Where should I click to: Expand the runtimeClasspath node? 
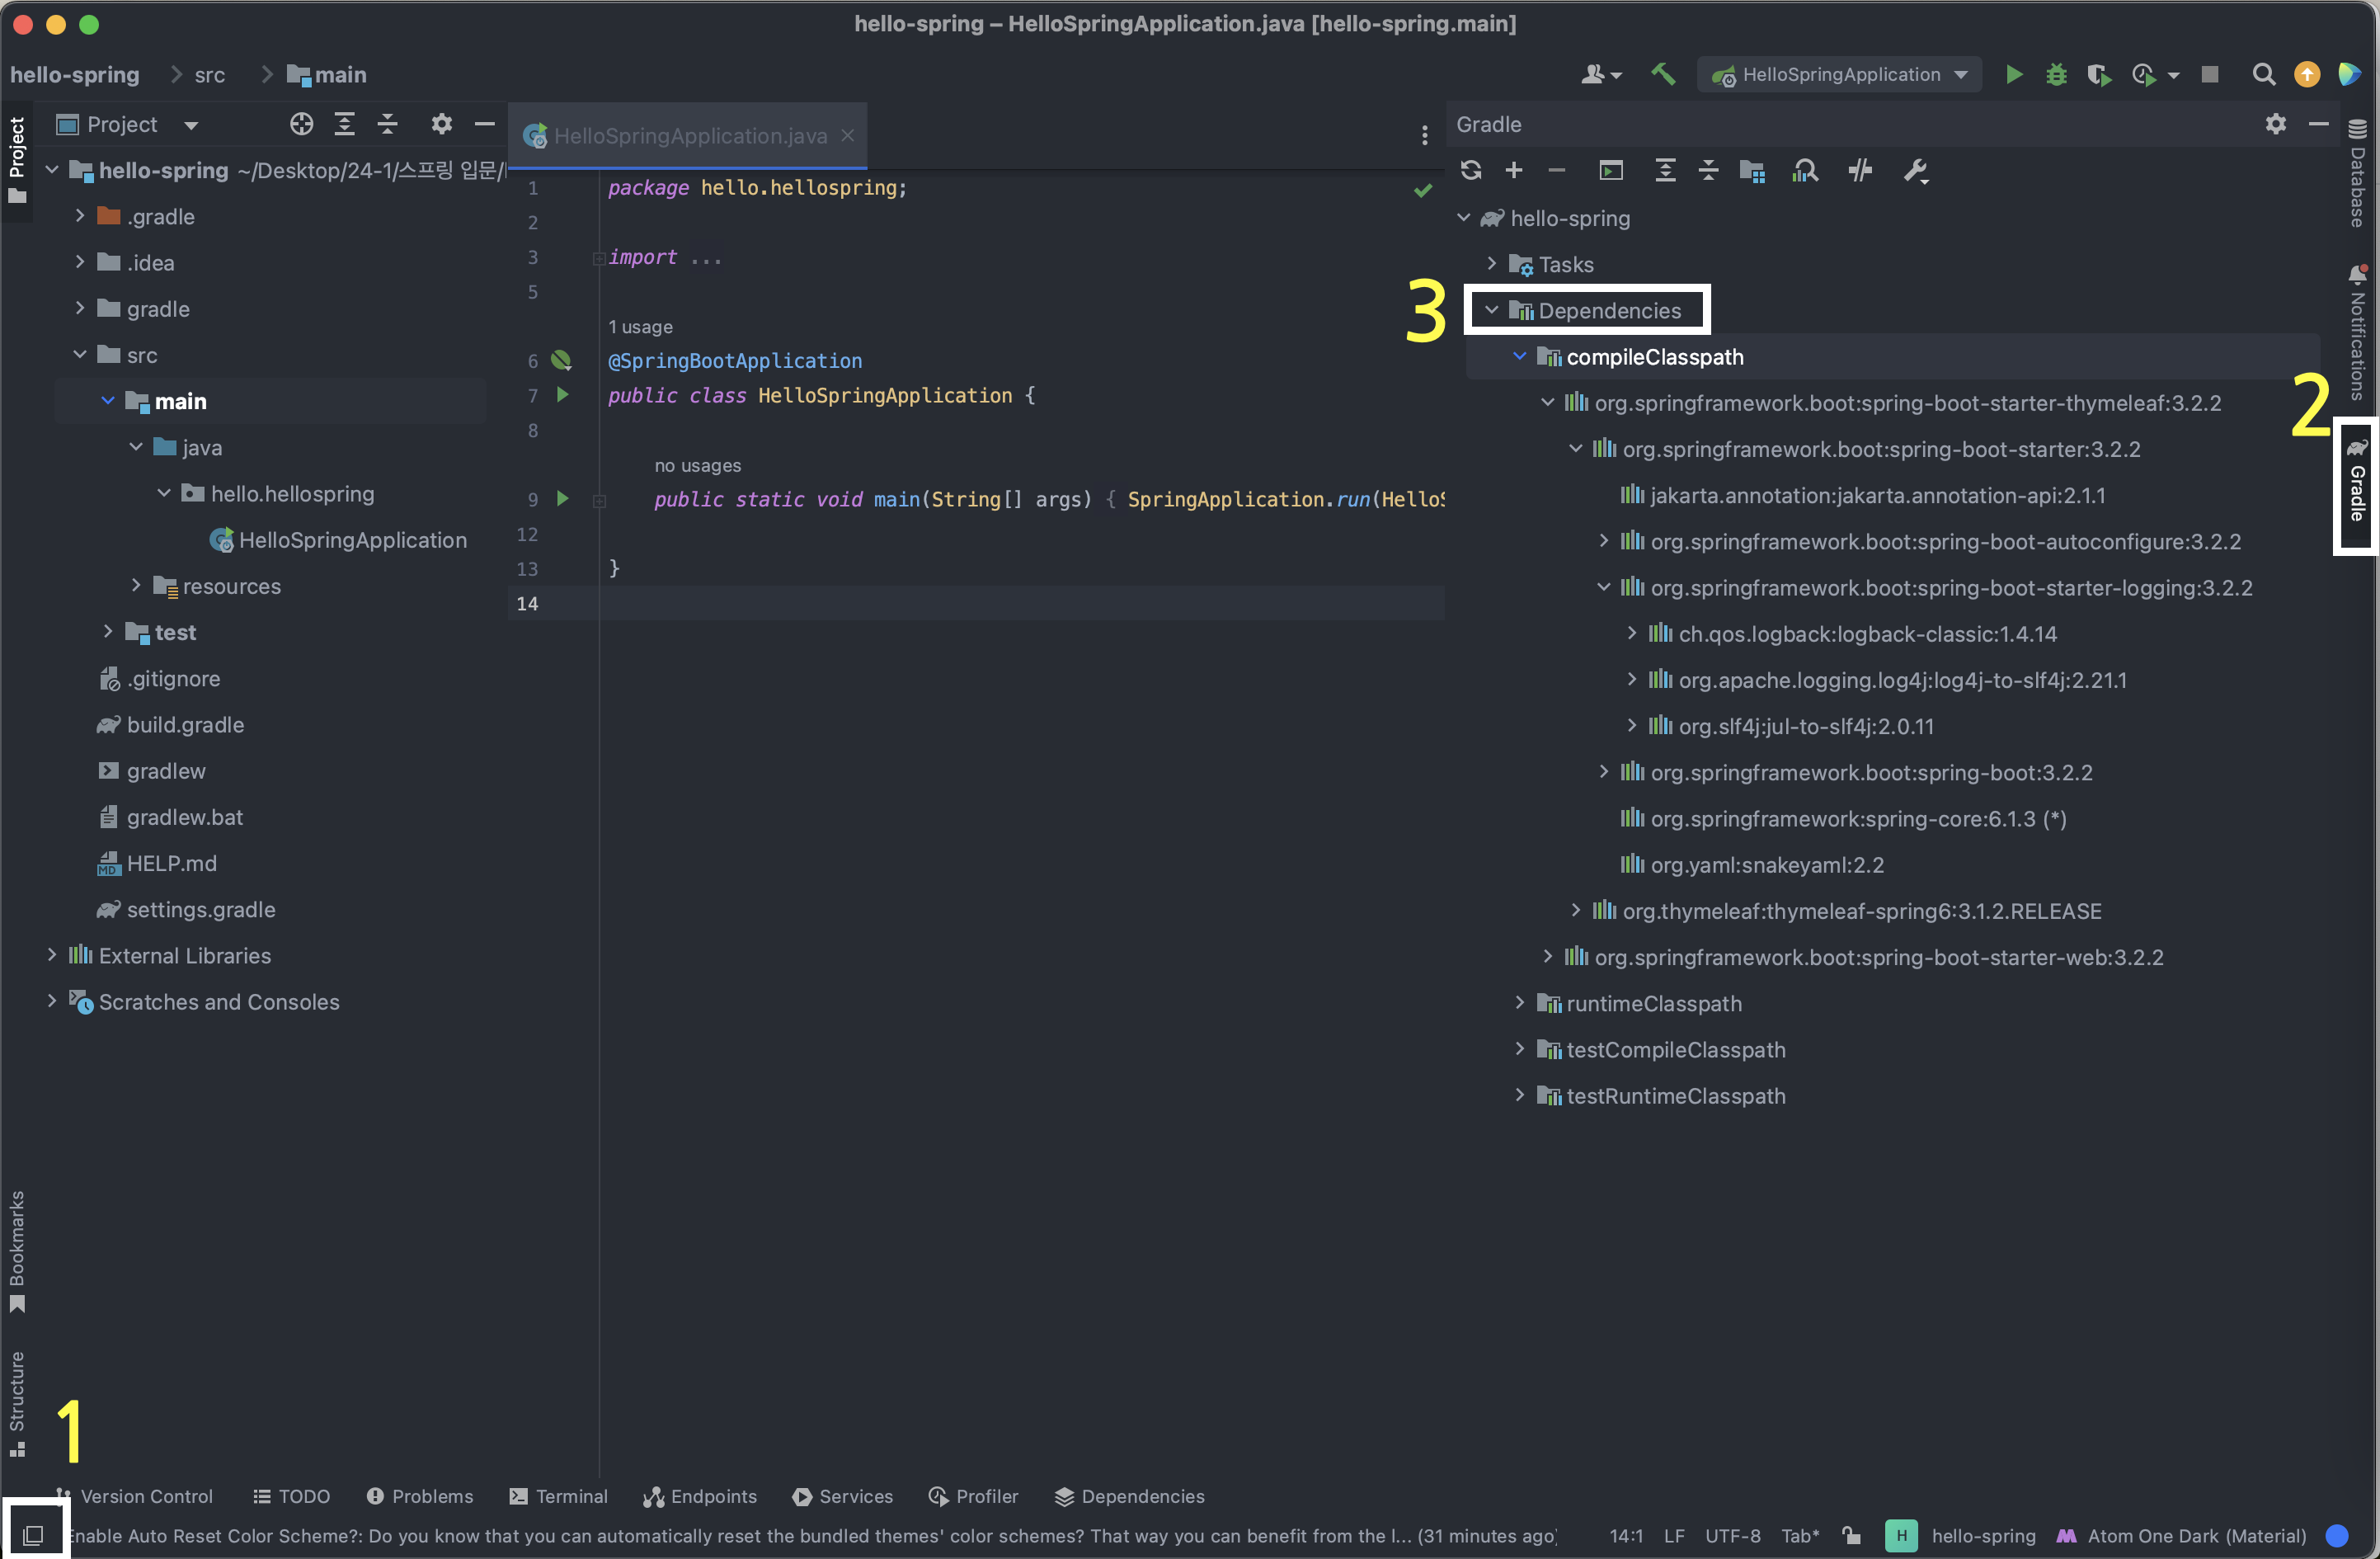tap(1520, 1003)
